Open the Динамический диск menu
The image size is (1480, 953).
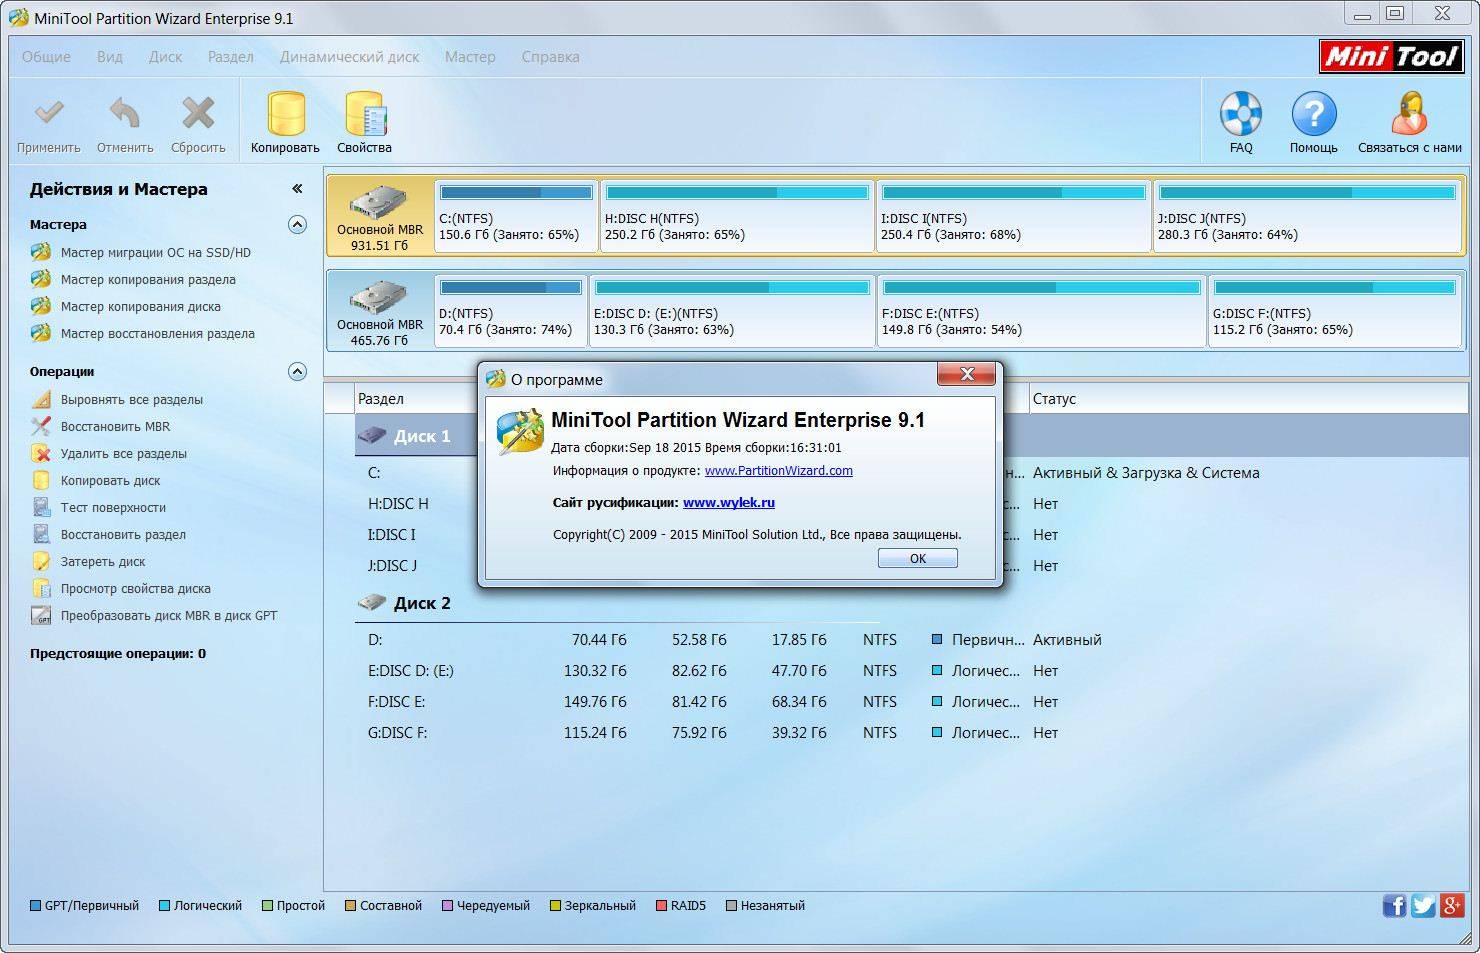coord(349,57)
